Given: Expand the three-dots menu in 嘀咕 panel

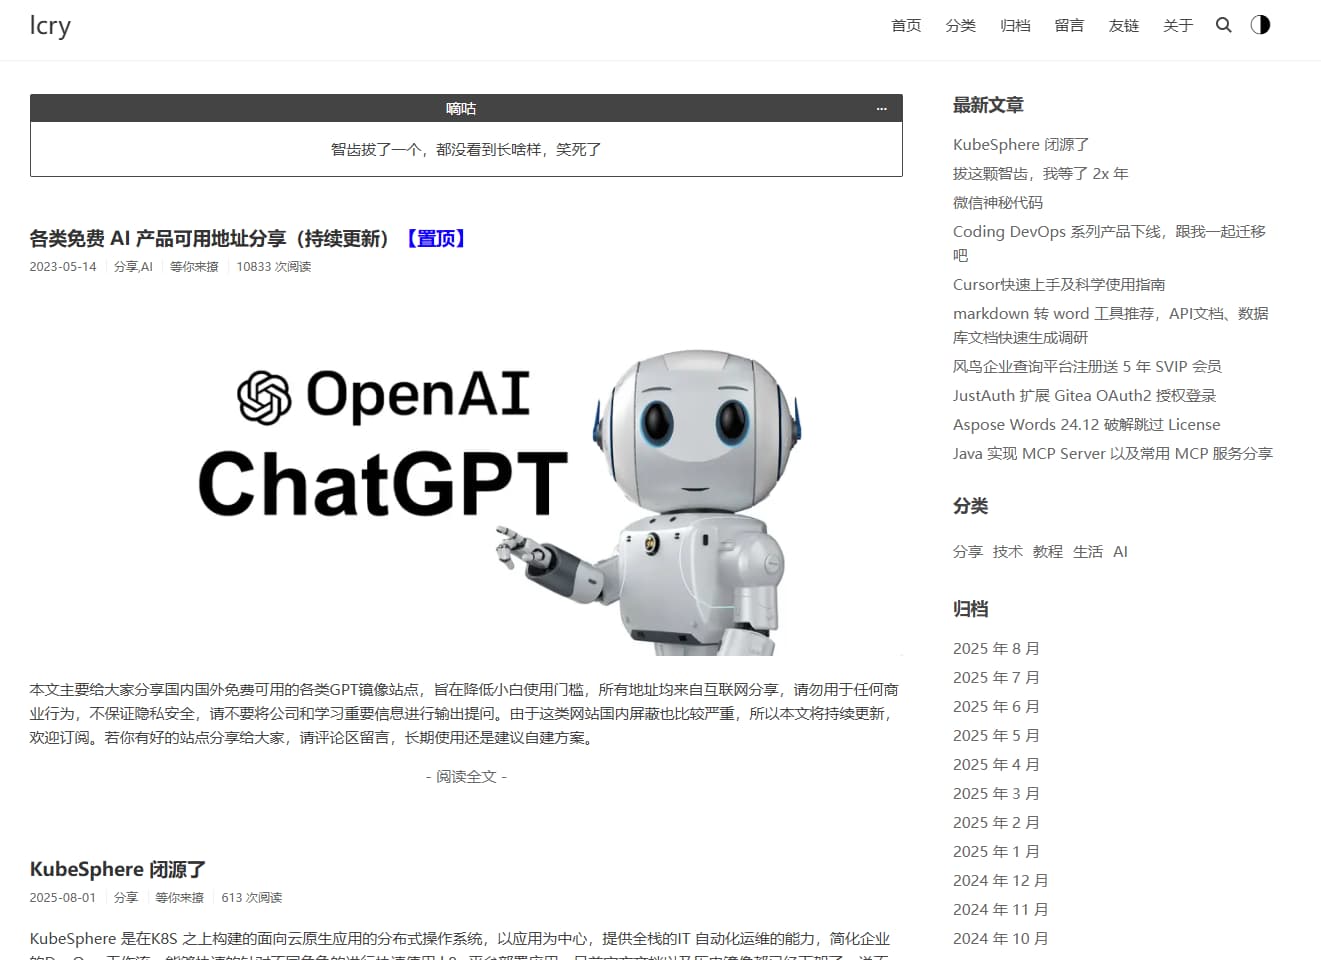Looking at the screenshot, I should [x=881, y=109].
